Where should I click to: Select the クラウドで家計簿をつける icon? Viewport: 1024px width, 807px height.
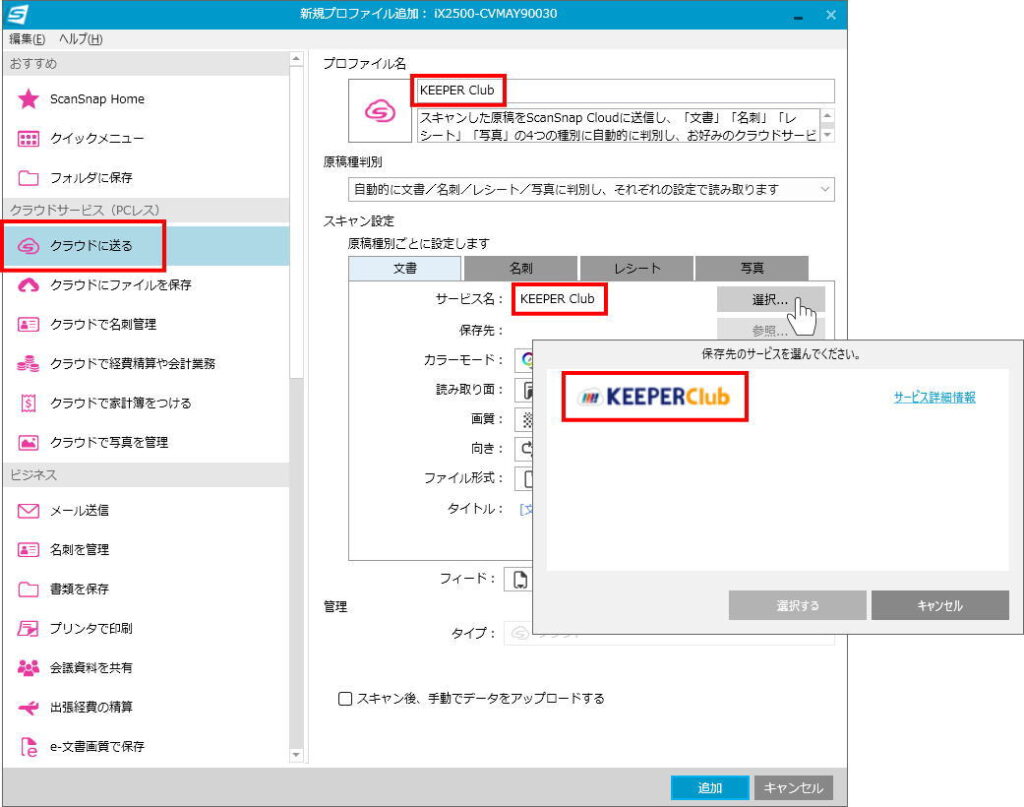(x=29, y=403)
